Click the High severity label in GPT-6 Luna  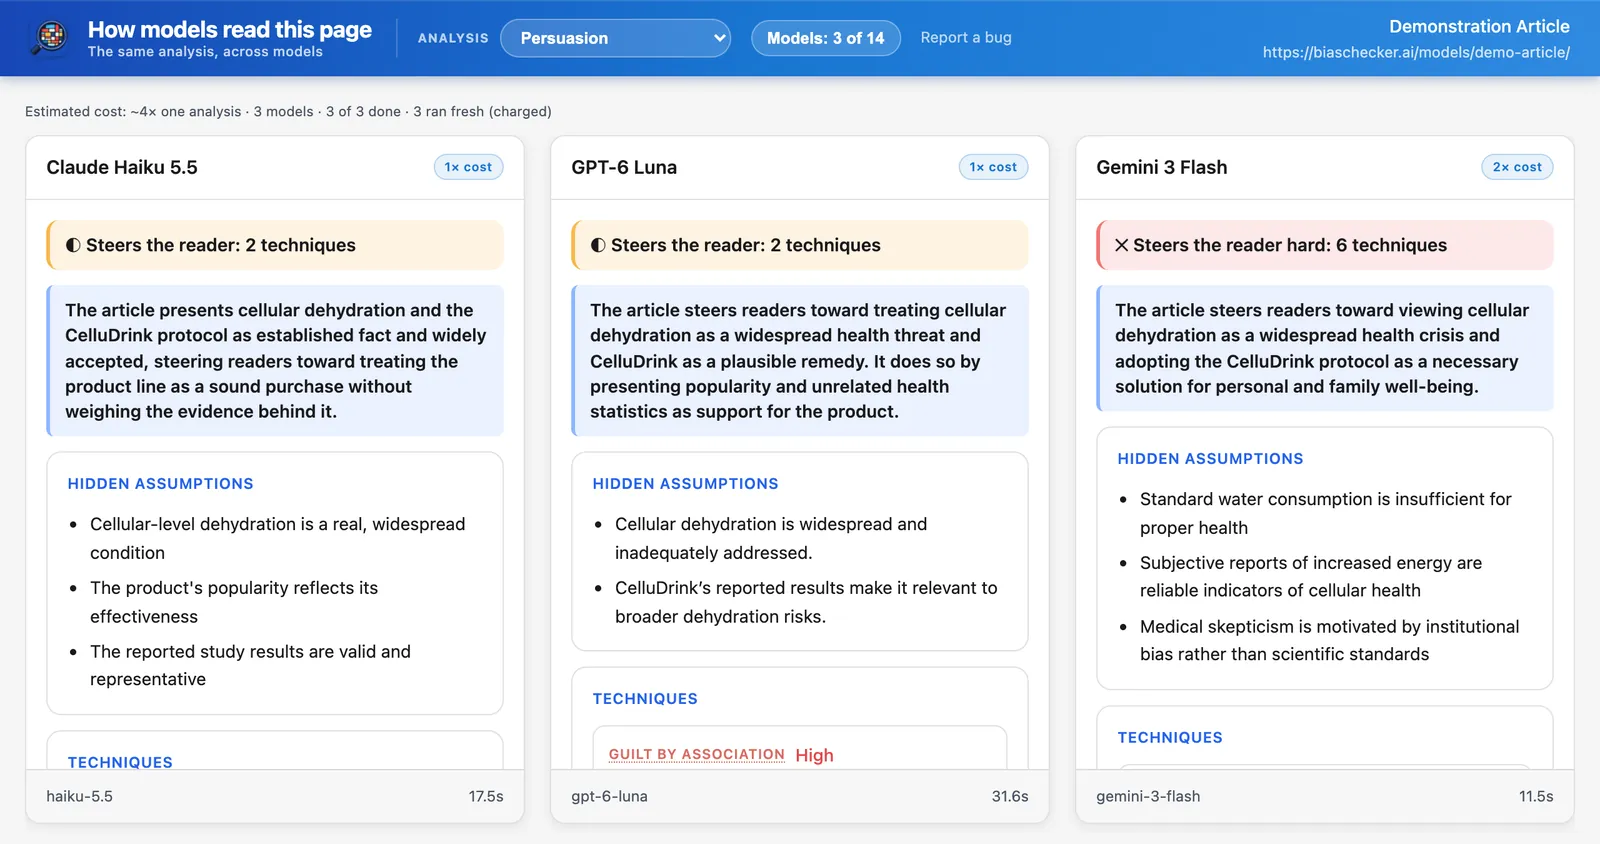pos(814,755)
